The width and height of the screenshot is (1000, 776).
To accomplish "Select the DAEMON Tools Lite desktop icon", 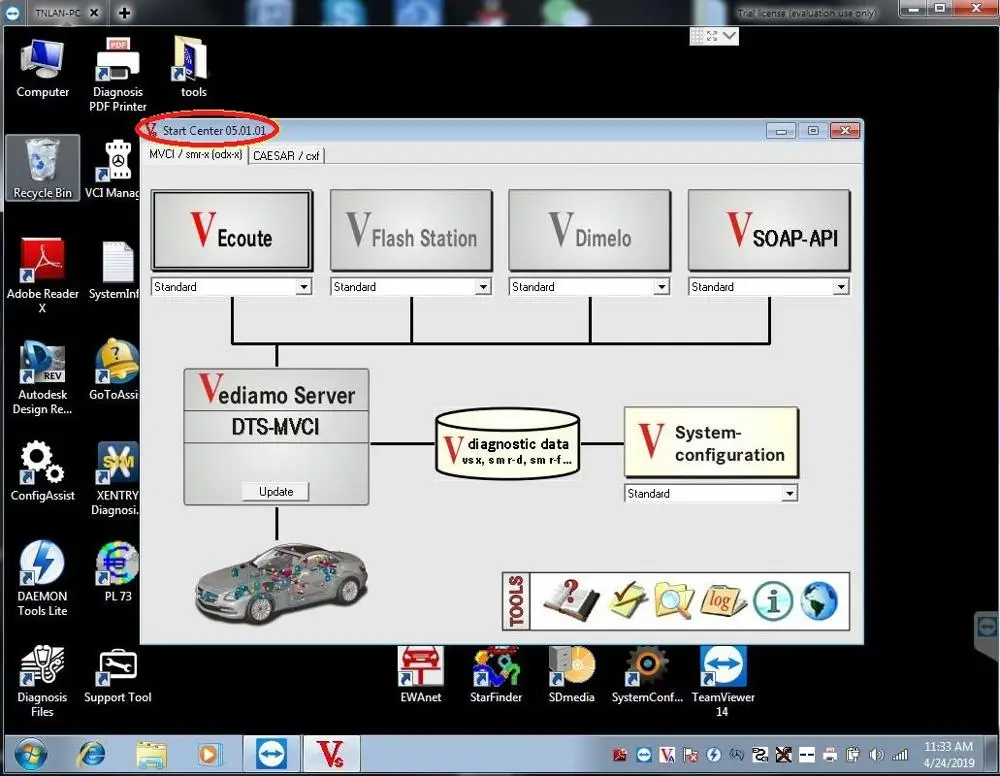I will (42, 579).
